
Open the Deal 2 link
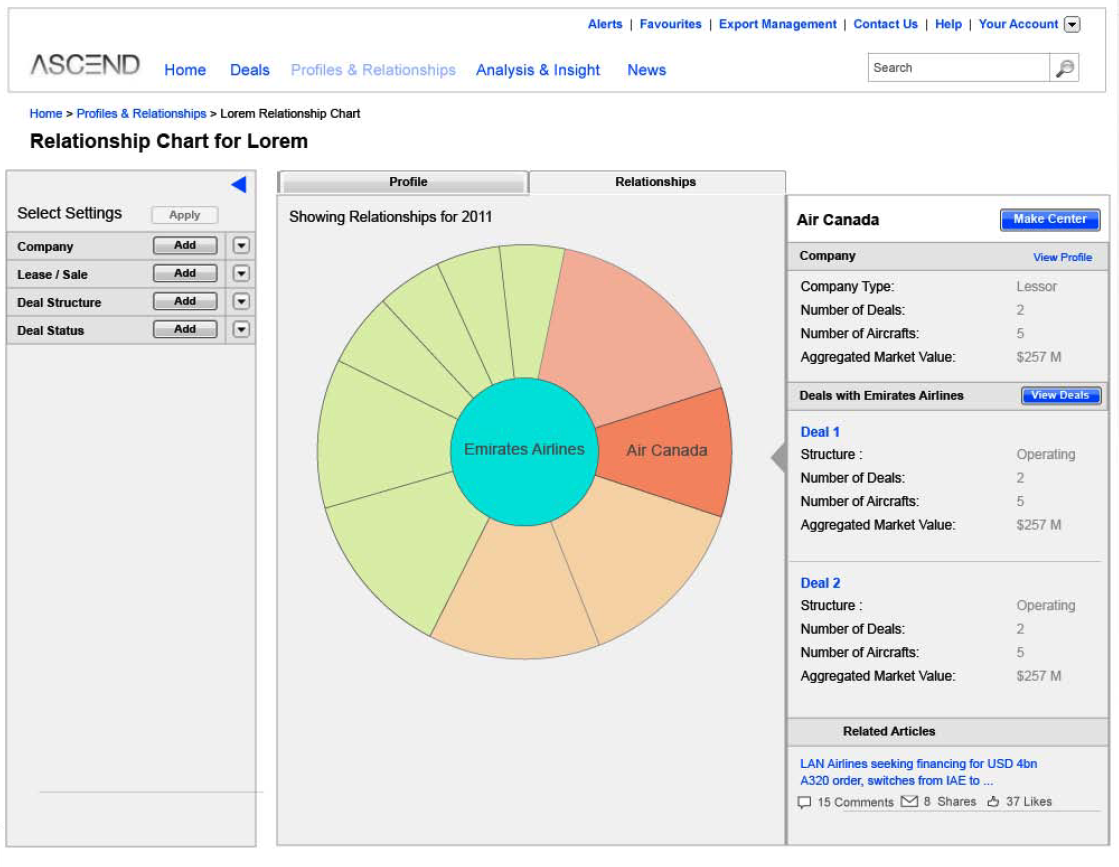(820, 583)
